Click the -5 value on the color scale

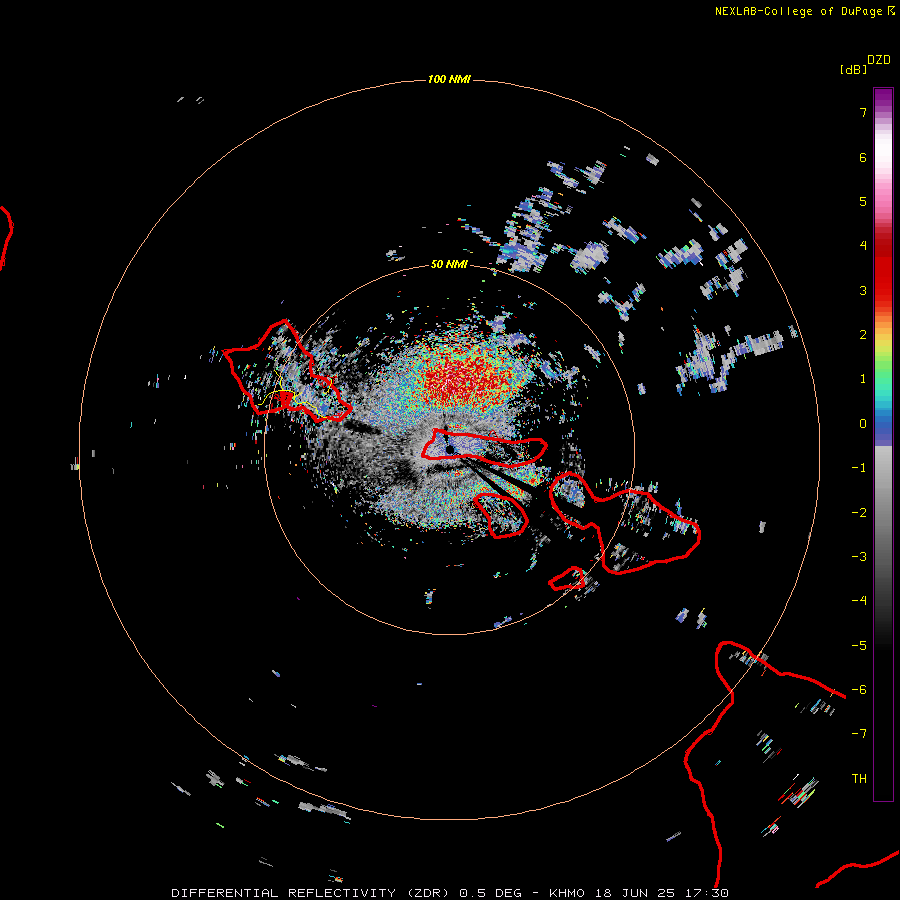click(859, 646)
